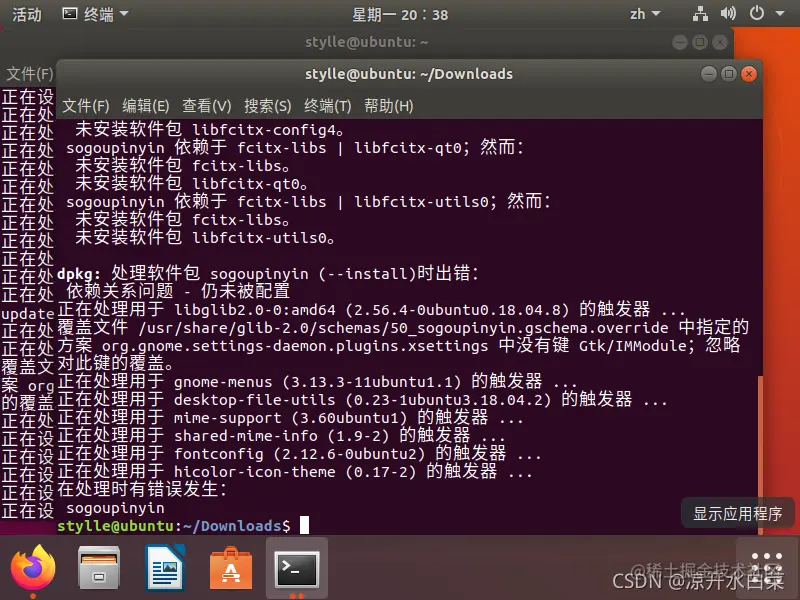This screenshot has width=800, height=600.
Task: Click the fontconfig (2.12.6-0ubuntu2) line
Action: 299,454
